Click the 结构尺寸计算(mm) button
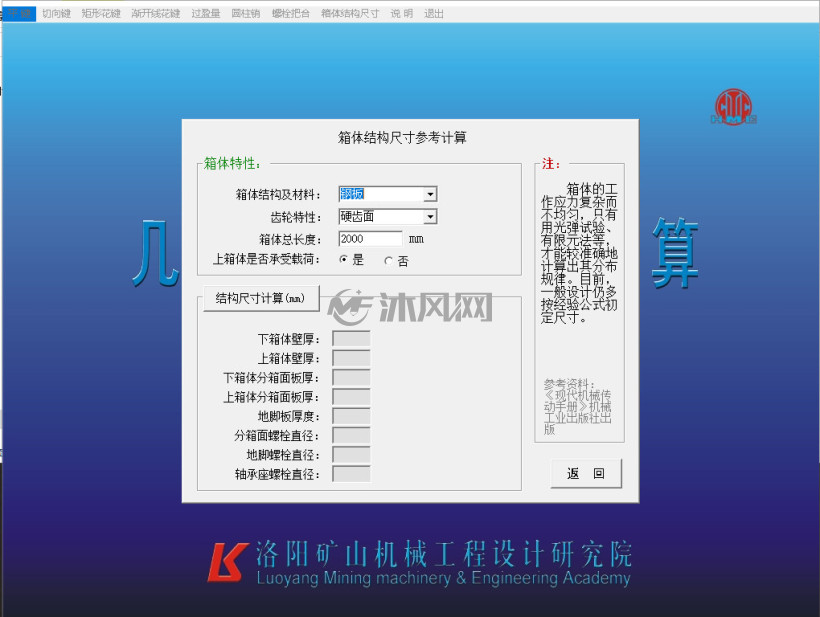 tap(260, 299)
